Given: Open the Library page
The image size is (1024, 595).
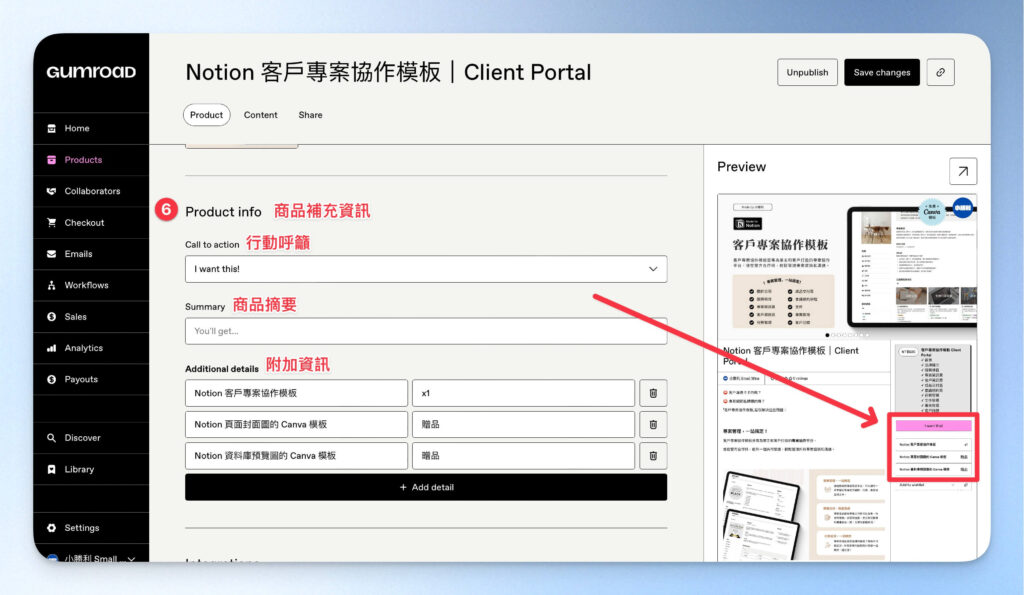Looking at the screenshot, I should tap(91, 470).
